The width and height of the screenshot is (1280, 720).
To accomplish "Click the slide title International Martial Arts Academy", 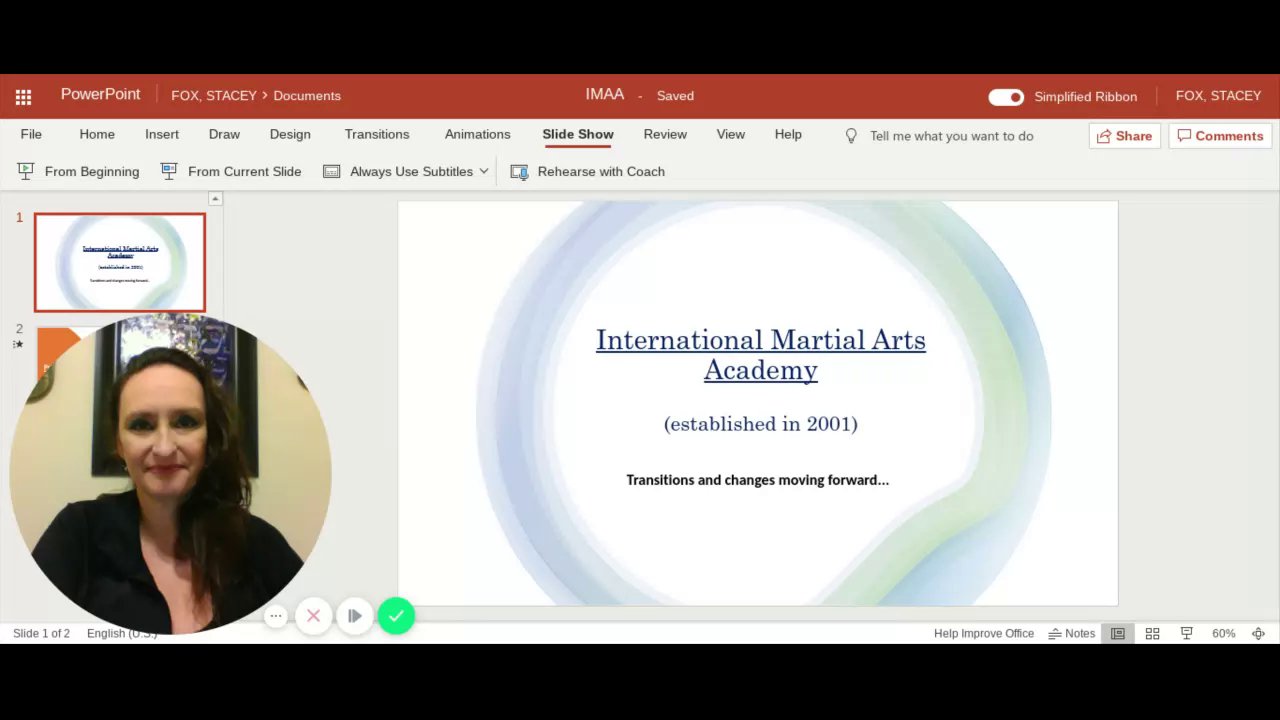I will pos(761,355).
